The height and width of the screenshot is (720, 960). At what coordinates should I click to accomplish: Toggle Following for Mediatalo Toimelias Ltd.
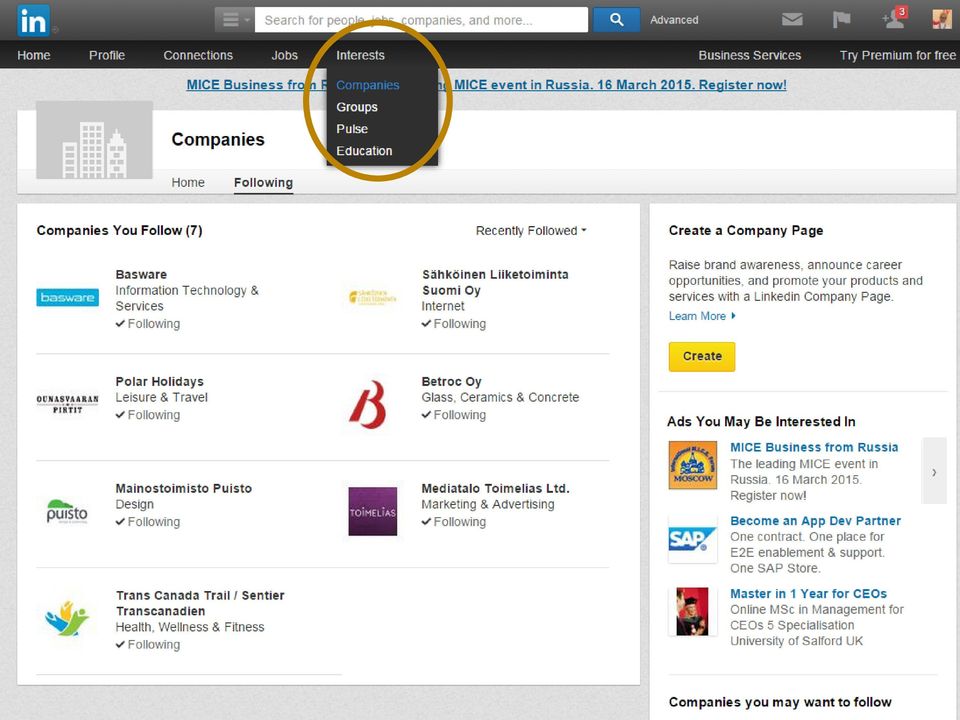[x=454, y=522]
